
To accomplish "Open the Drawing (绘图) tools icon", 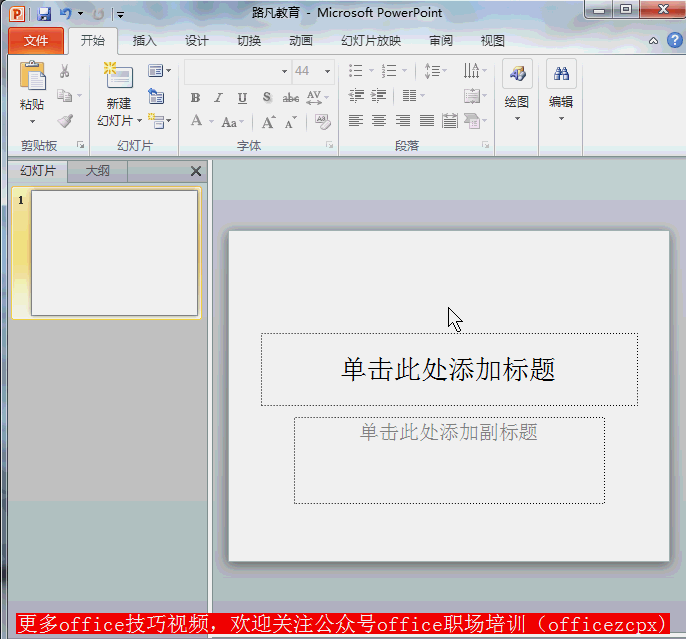I will [517, 75].
